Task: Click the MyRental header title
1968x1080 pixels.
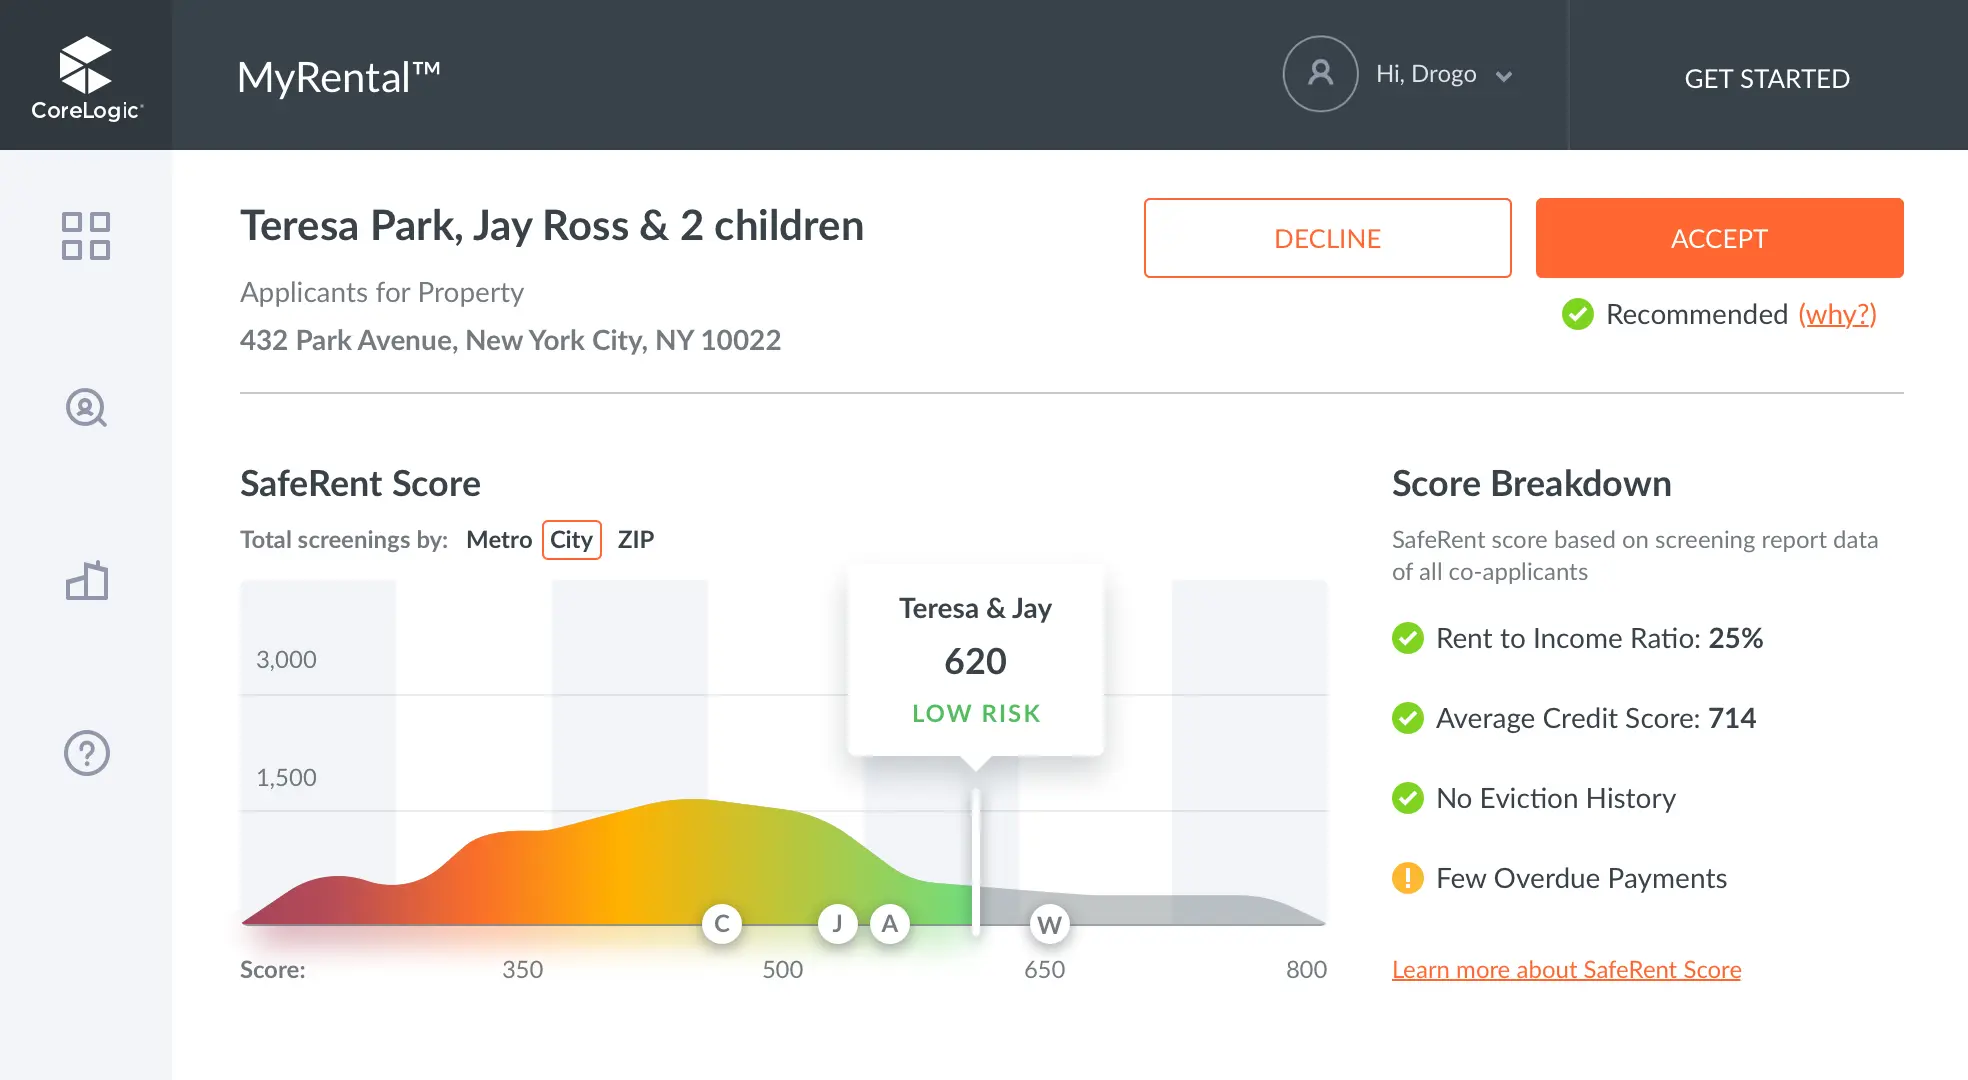Action: tap(338, 78)
